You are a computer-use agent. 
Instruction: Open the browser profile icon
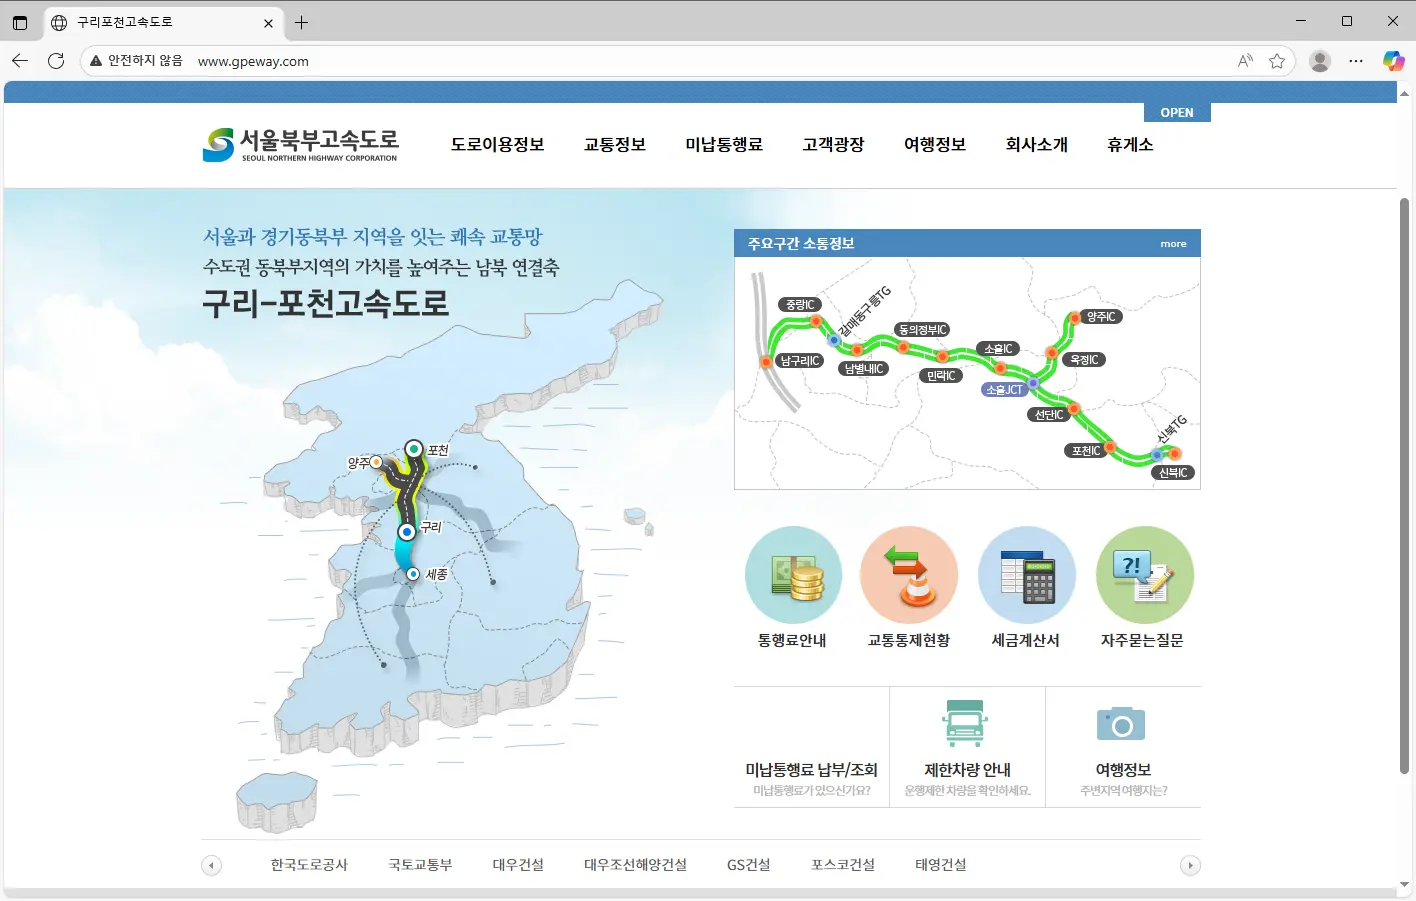[x=1319, y=60]
